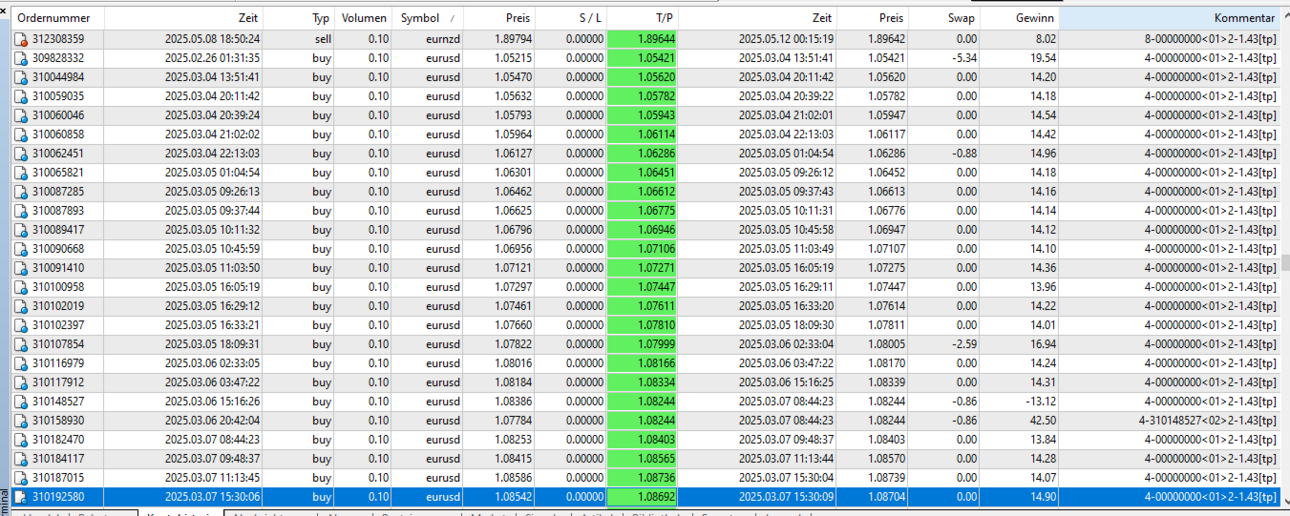Click the order icon beside 310060046
This screenshot has height=516, width=1290.
point(21,115)
